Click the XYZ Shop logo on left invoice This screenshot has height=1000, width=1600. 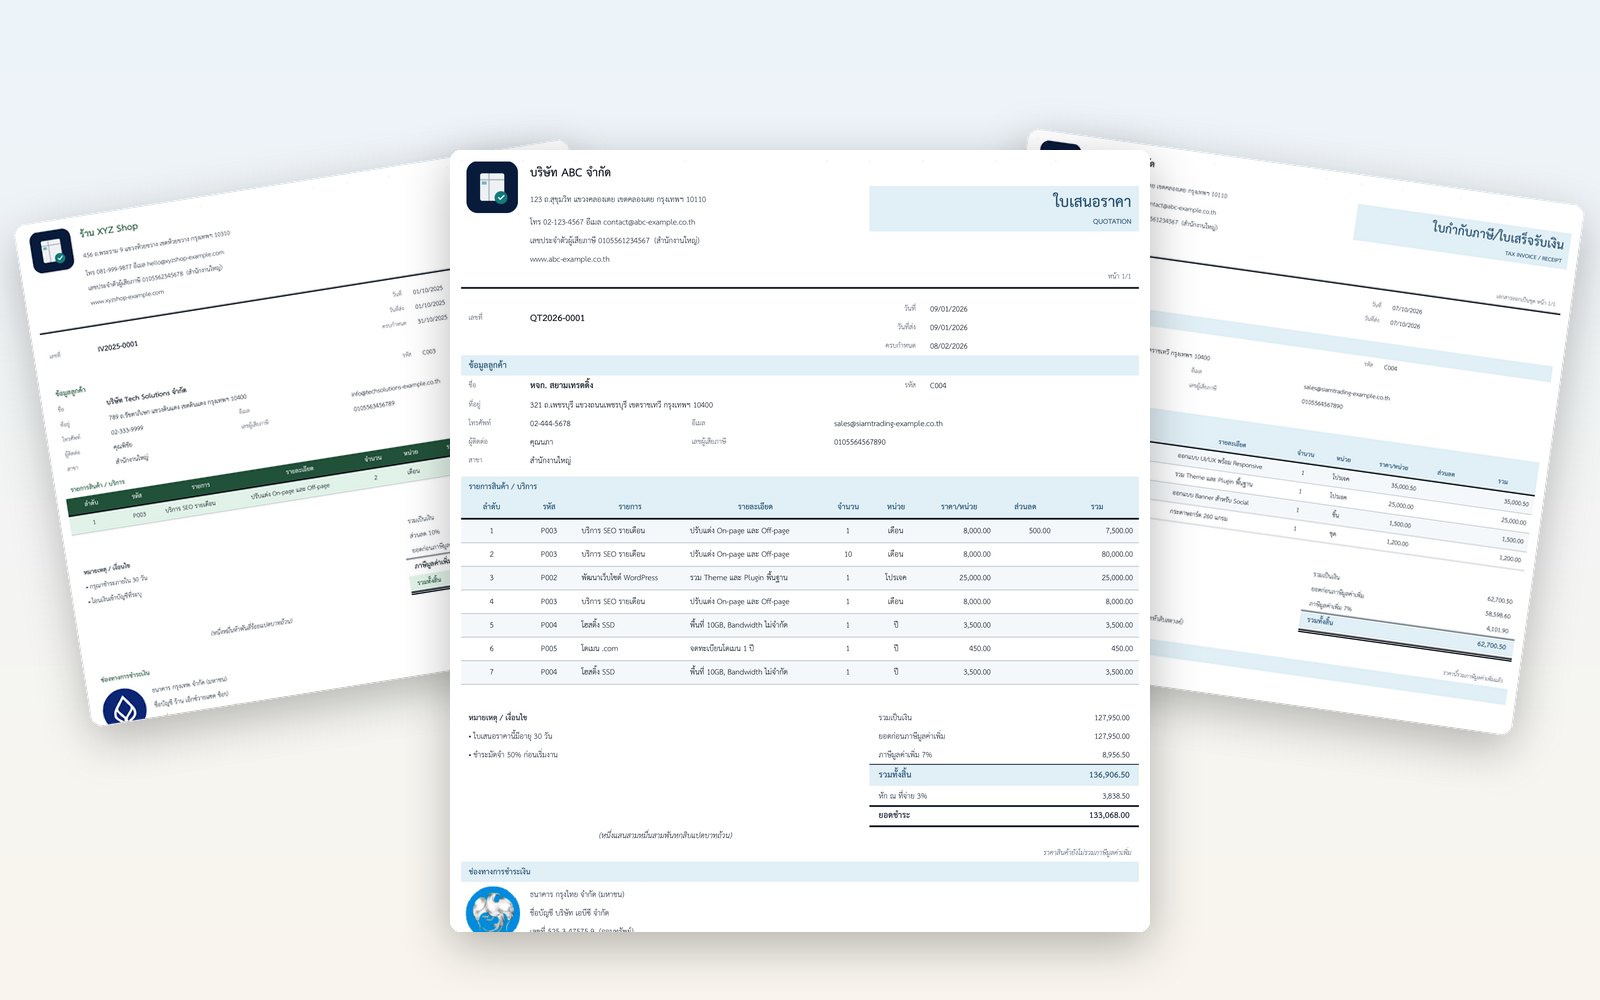[52, 251]
